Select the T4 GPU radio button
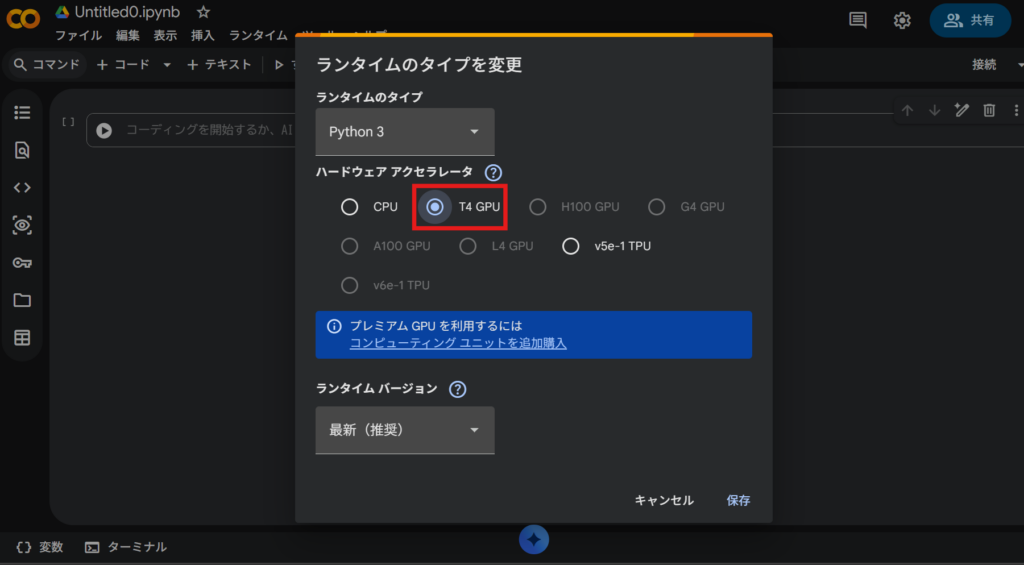 pyautogui.click(x=435, y=207)
